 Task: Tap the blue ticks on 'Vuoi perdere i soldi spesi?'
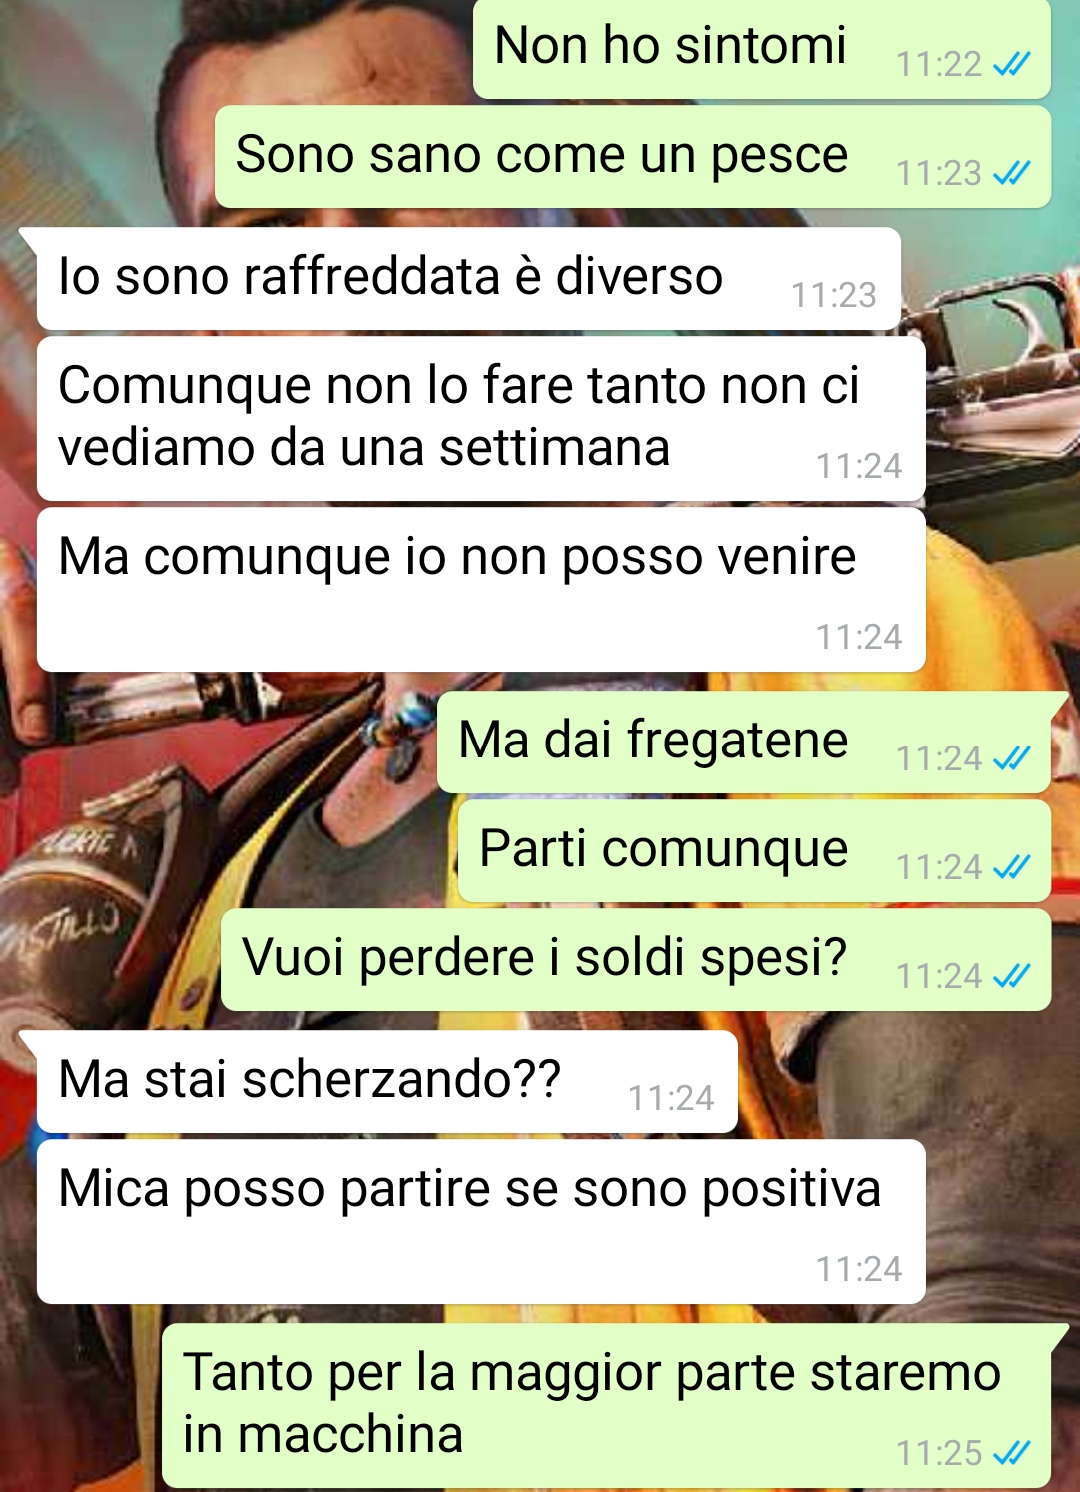[x=1011, y=976]
